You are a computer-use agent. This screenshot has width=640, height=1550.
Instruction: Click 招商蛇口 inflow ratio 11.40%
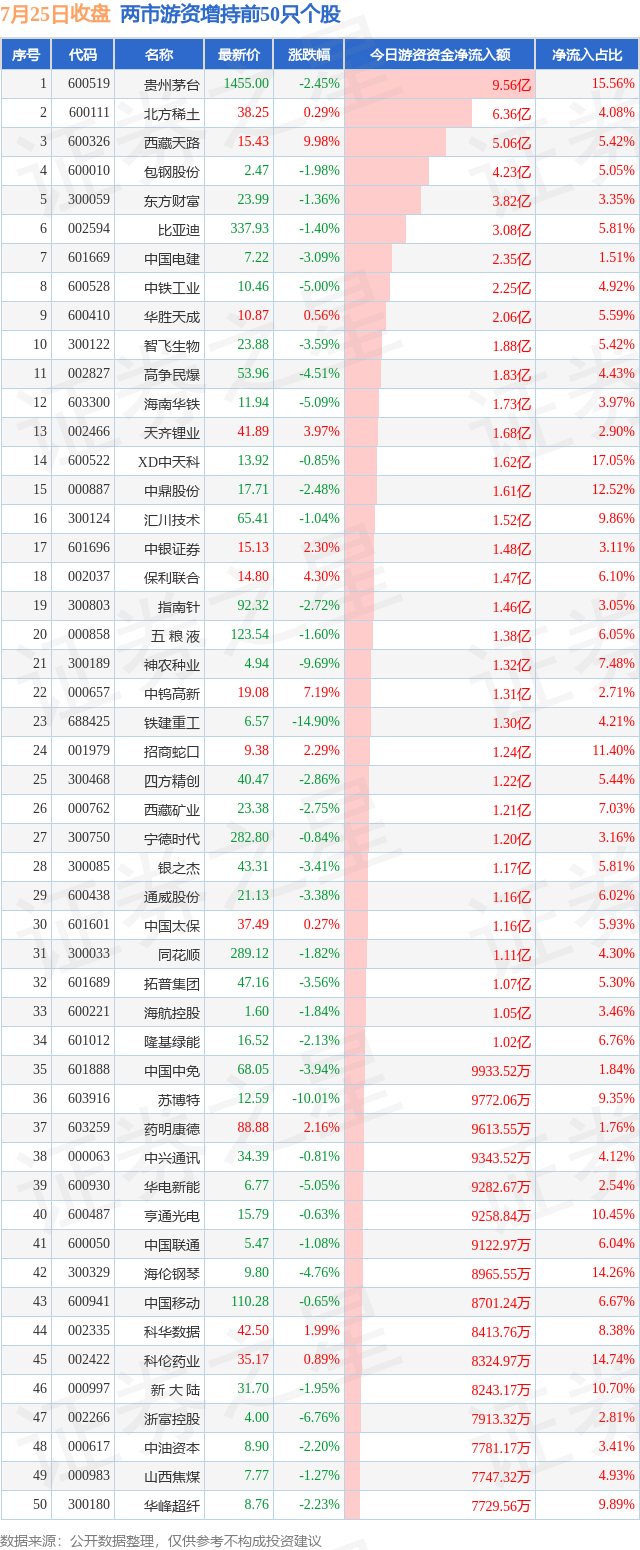[x=613, y=751]
